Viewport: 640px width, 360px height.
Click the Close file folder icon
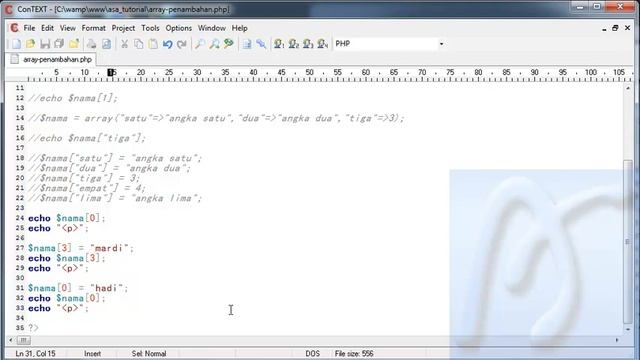74,44
